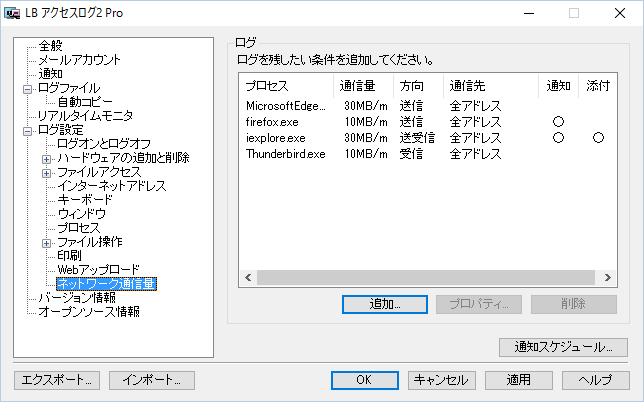Collapse the ログファイル tree node
The height and width of the screenshot is (402, 644).
coord(28,88)
